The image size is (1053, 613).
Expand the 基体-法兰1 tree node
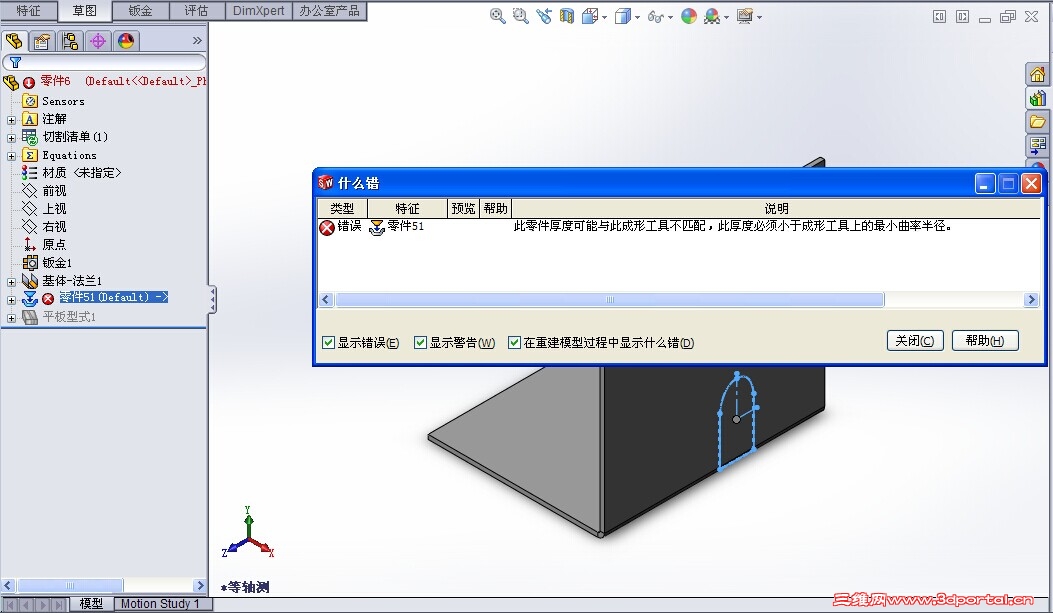click(9, 281)
